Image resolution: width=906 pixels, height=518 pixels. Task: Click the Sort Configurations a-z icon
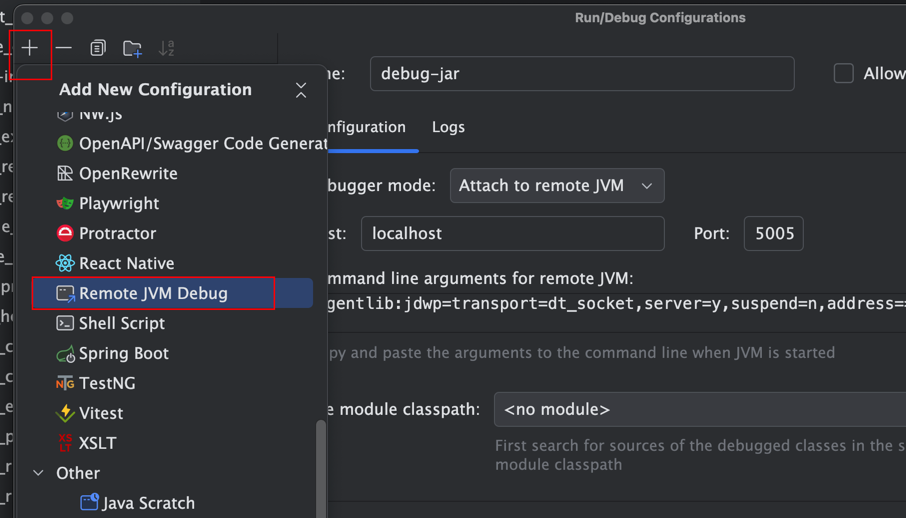coord(166,48)
